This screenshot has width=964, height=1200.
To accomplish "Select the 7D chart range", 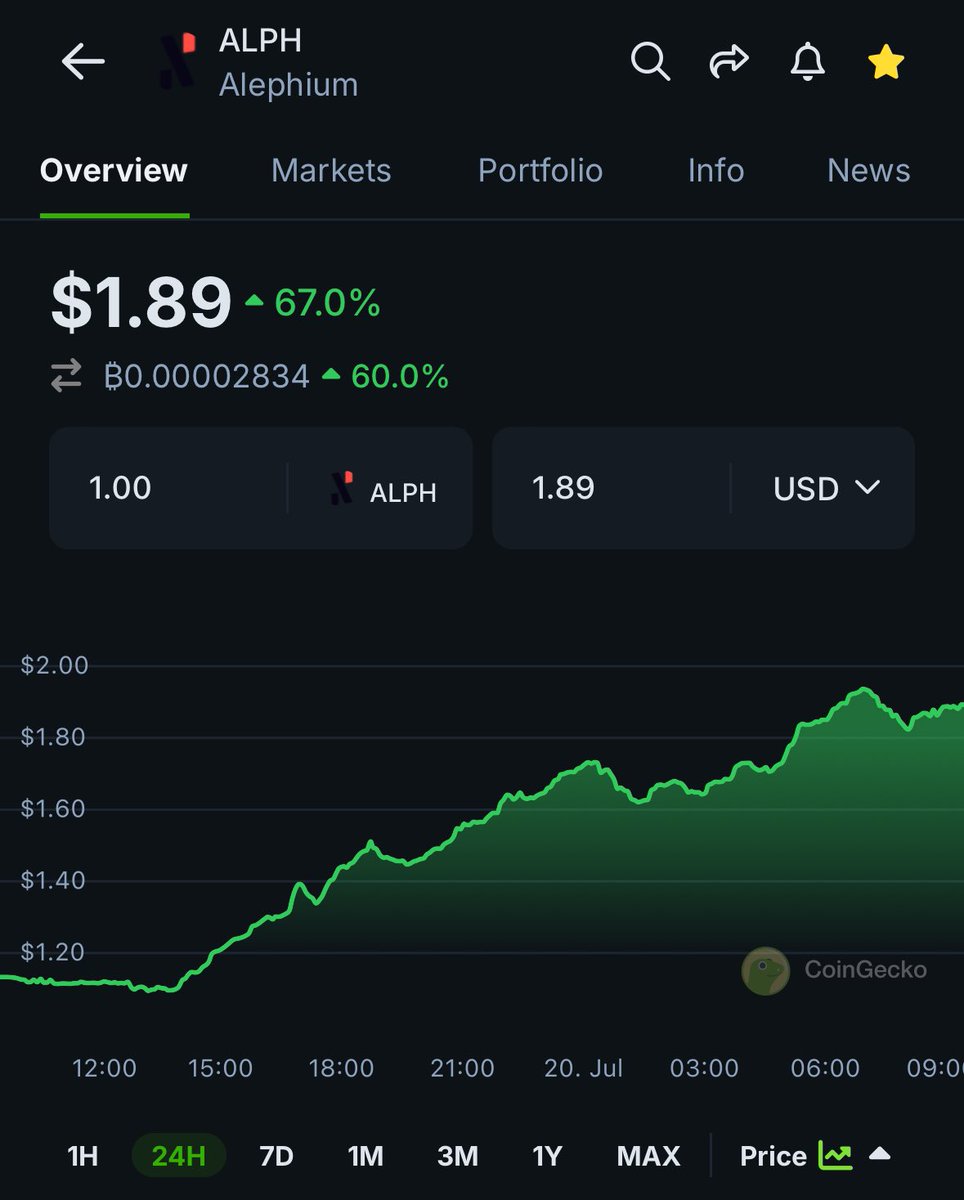I will click(x=276, y=1156).
